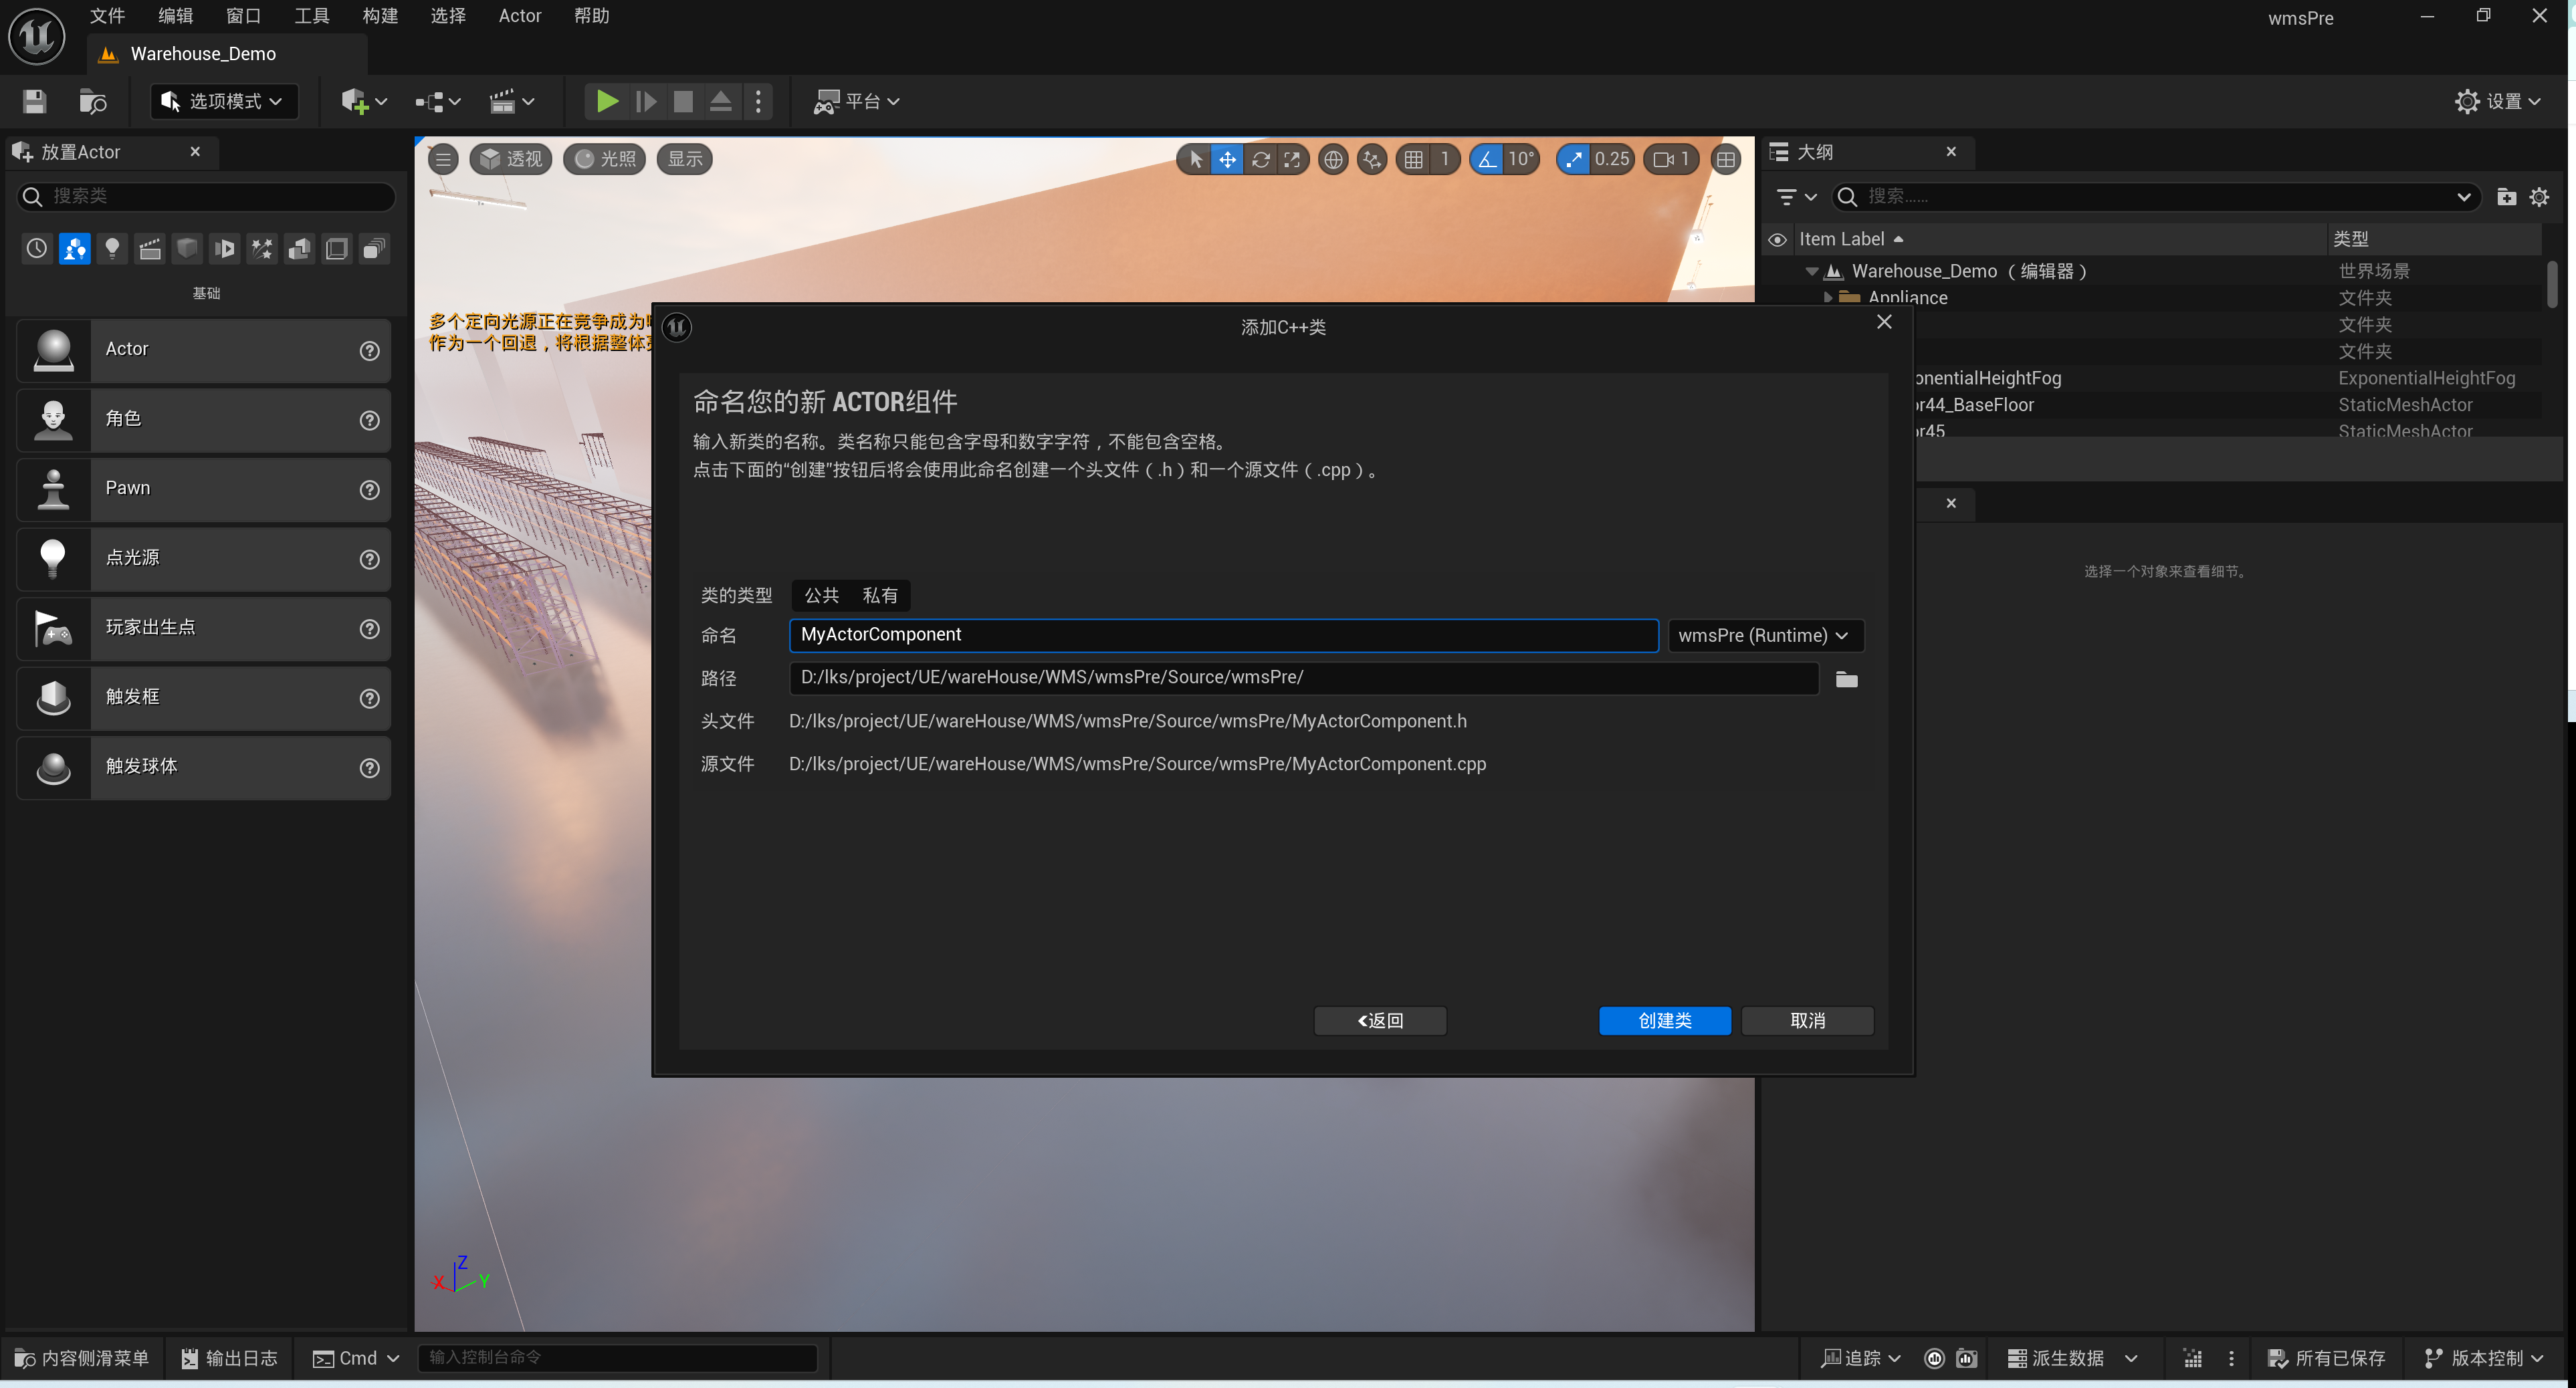Screen dimensions: 2576x1388
Task: Click the green Play in editor button
Action: 606,101
